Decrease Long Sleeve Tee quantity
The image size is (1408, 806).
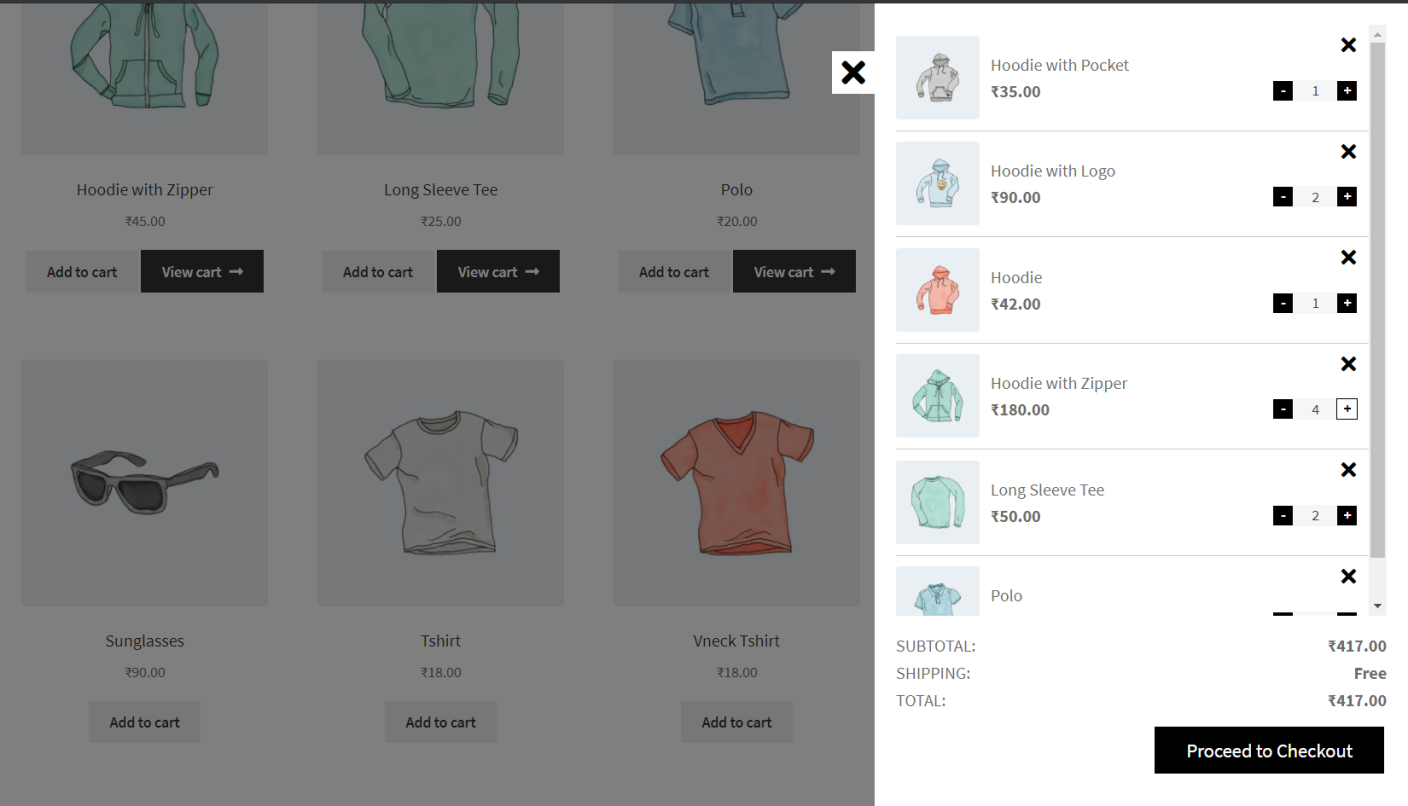tap(1283, 515)
